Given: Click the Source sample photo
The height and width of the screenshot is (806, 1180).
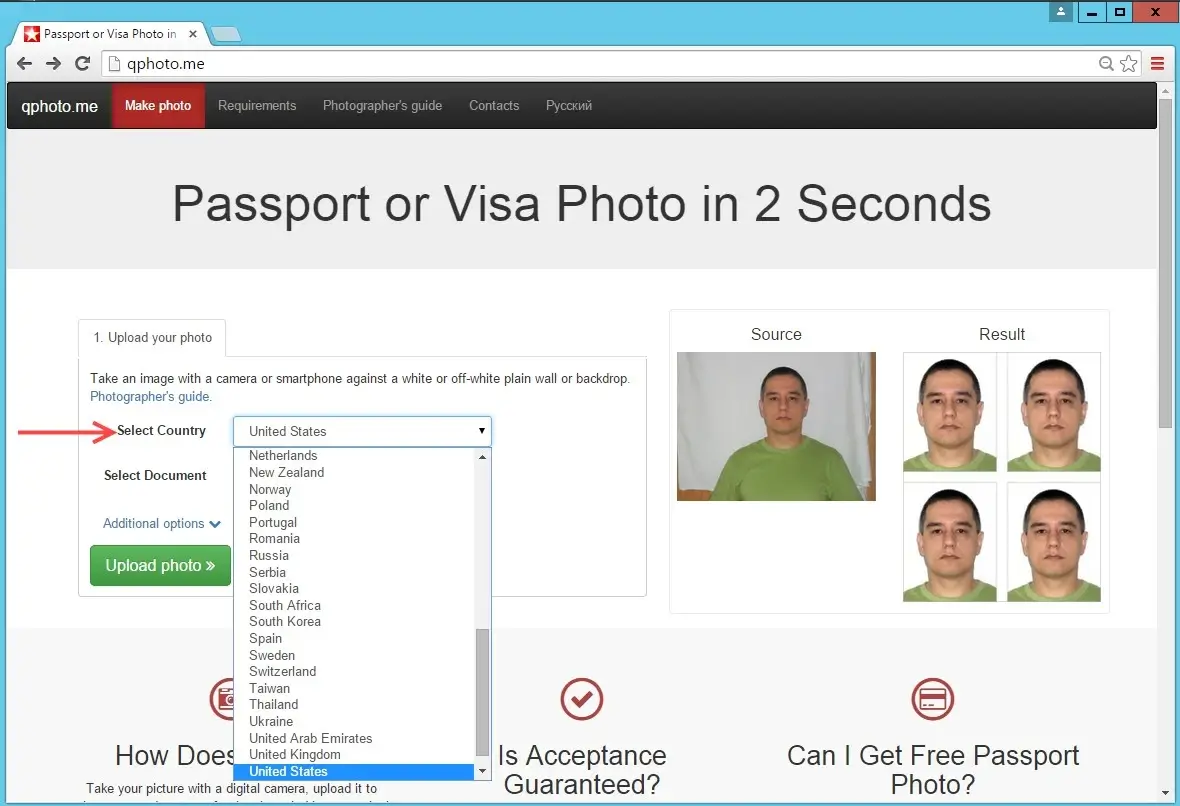Looking at the screenshot, I should click(x=776, y=426).
